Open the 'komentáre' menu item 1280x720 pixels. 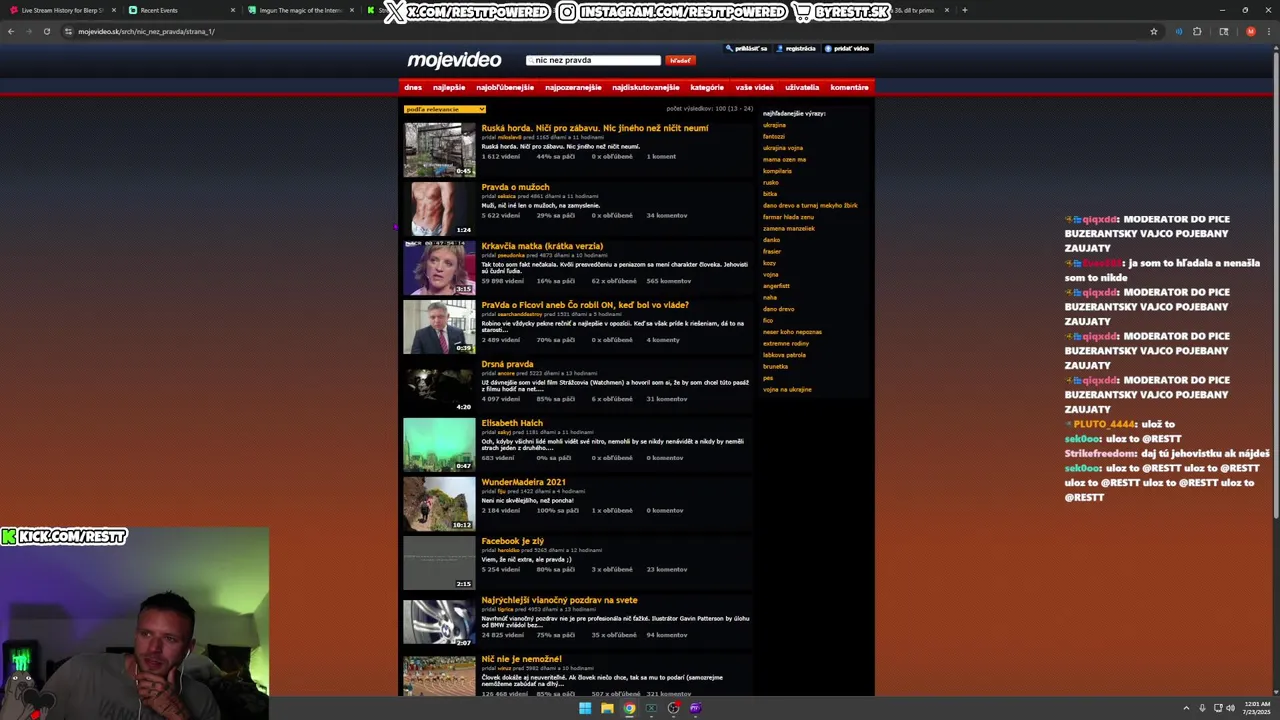pyautogui.click(x=849, y=87)
